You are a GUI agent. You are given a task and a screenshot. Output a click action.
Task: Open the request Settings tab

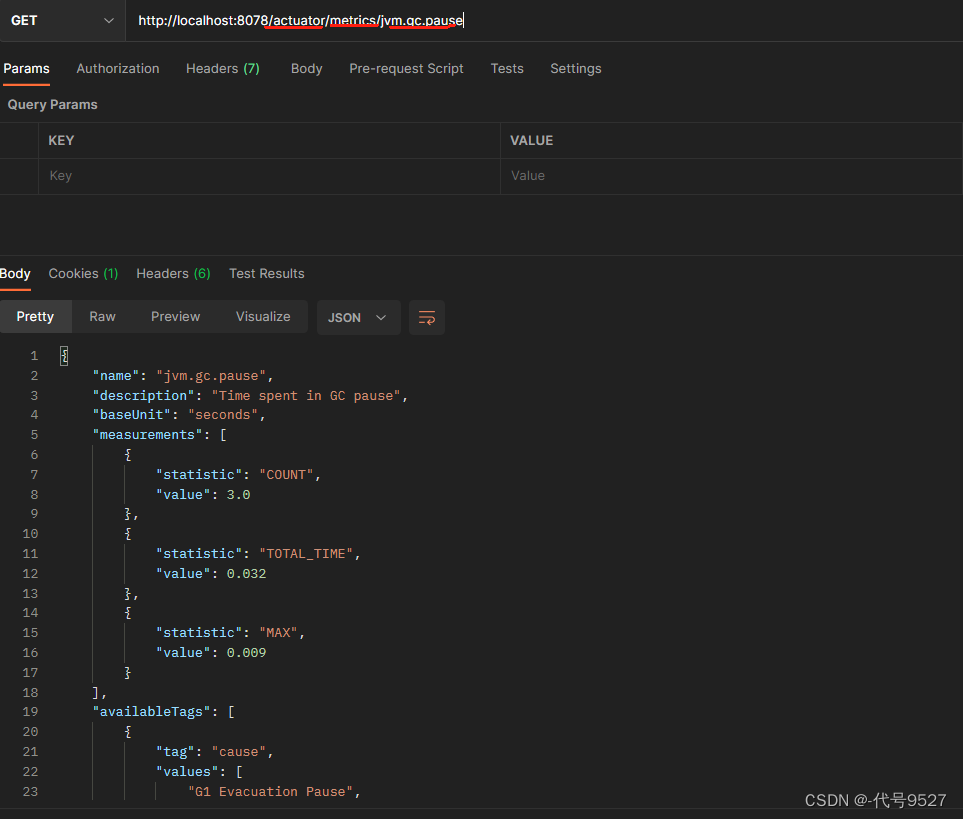[576, 69]
